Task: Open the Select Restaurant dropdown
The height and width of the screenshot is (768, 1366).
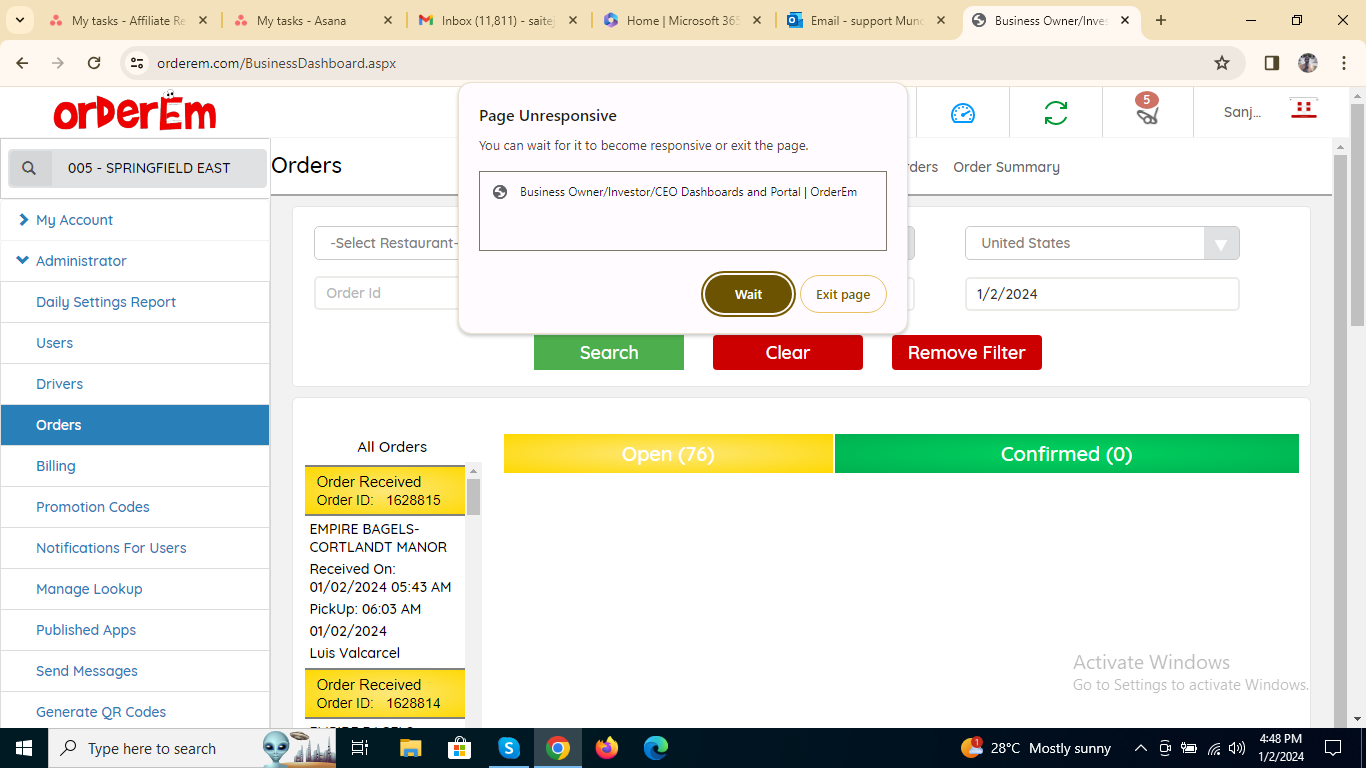Action: [388, 243]
